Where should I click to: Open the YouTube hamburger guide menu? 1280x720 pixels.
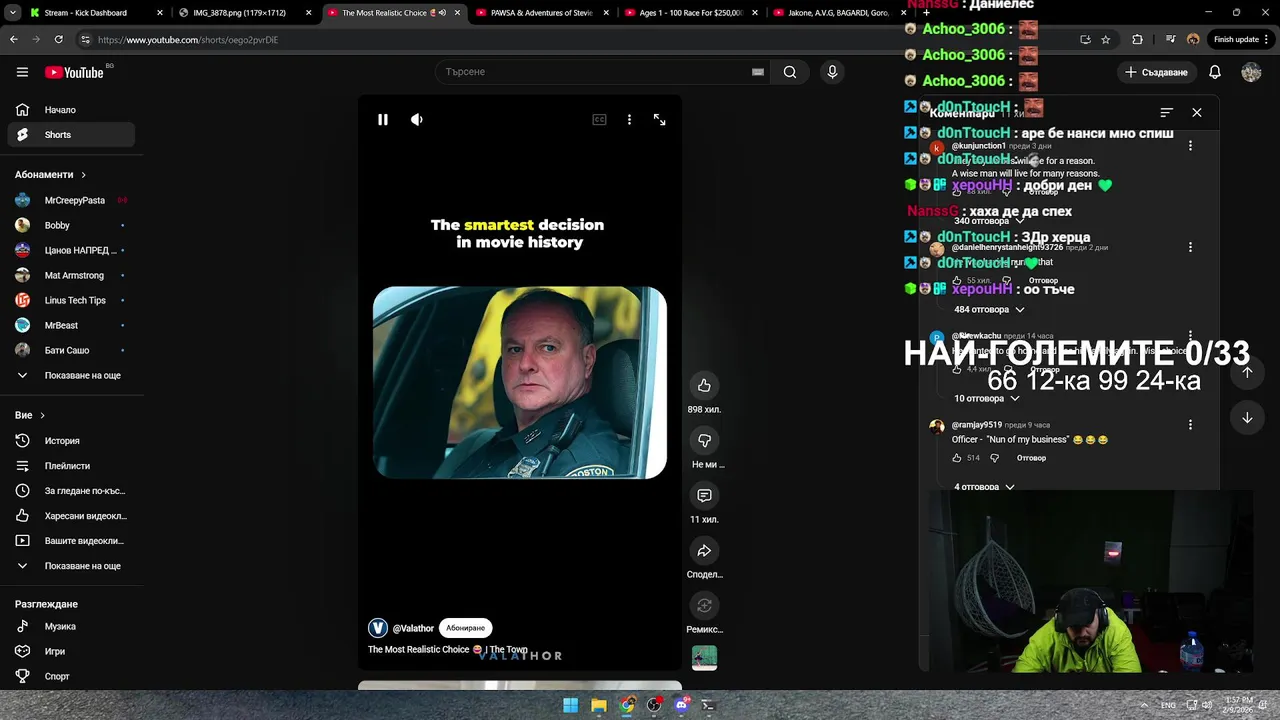(22, 72)
